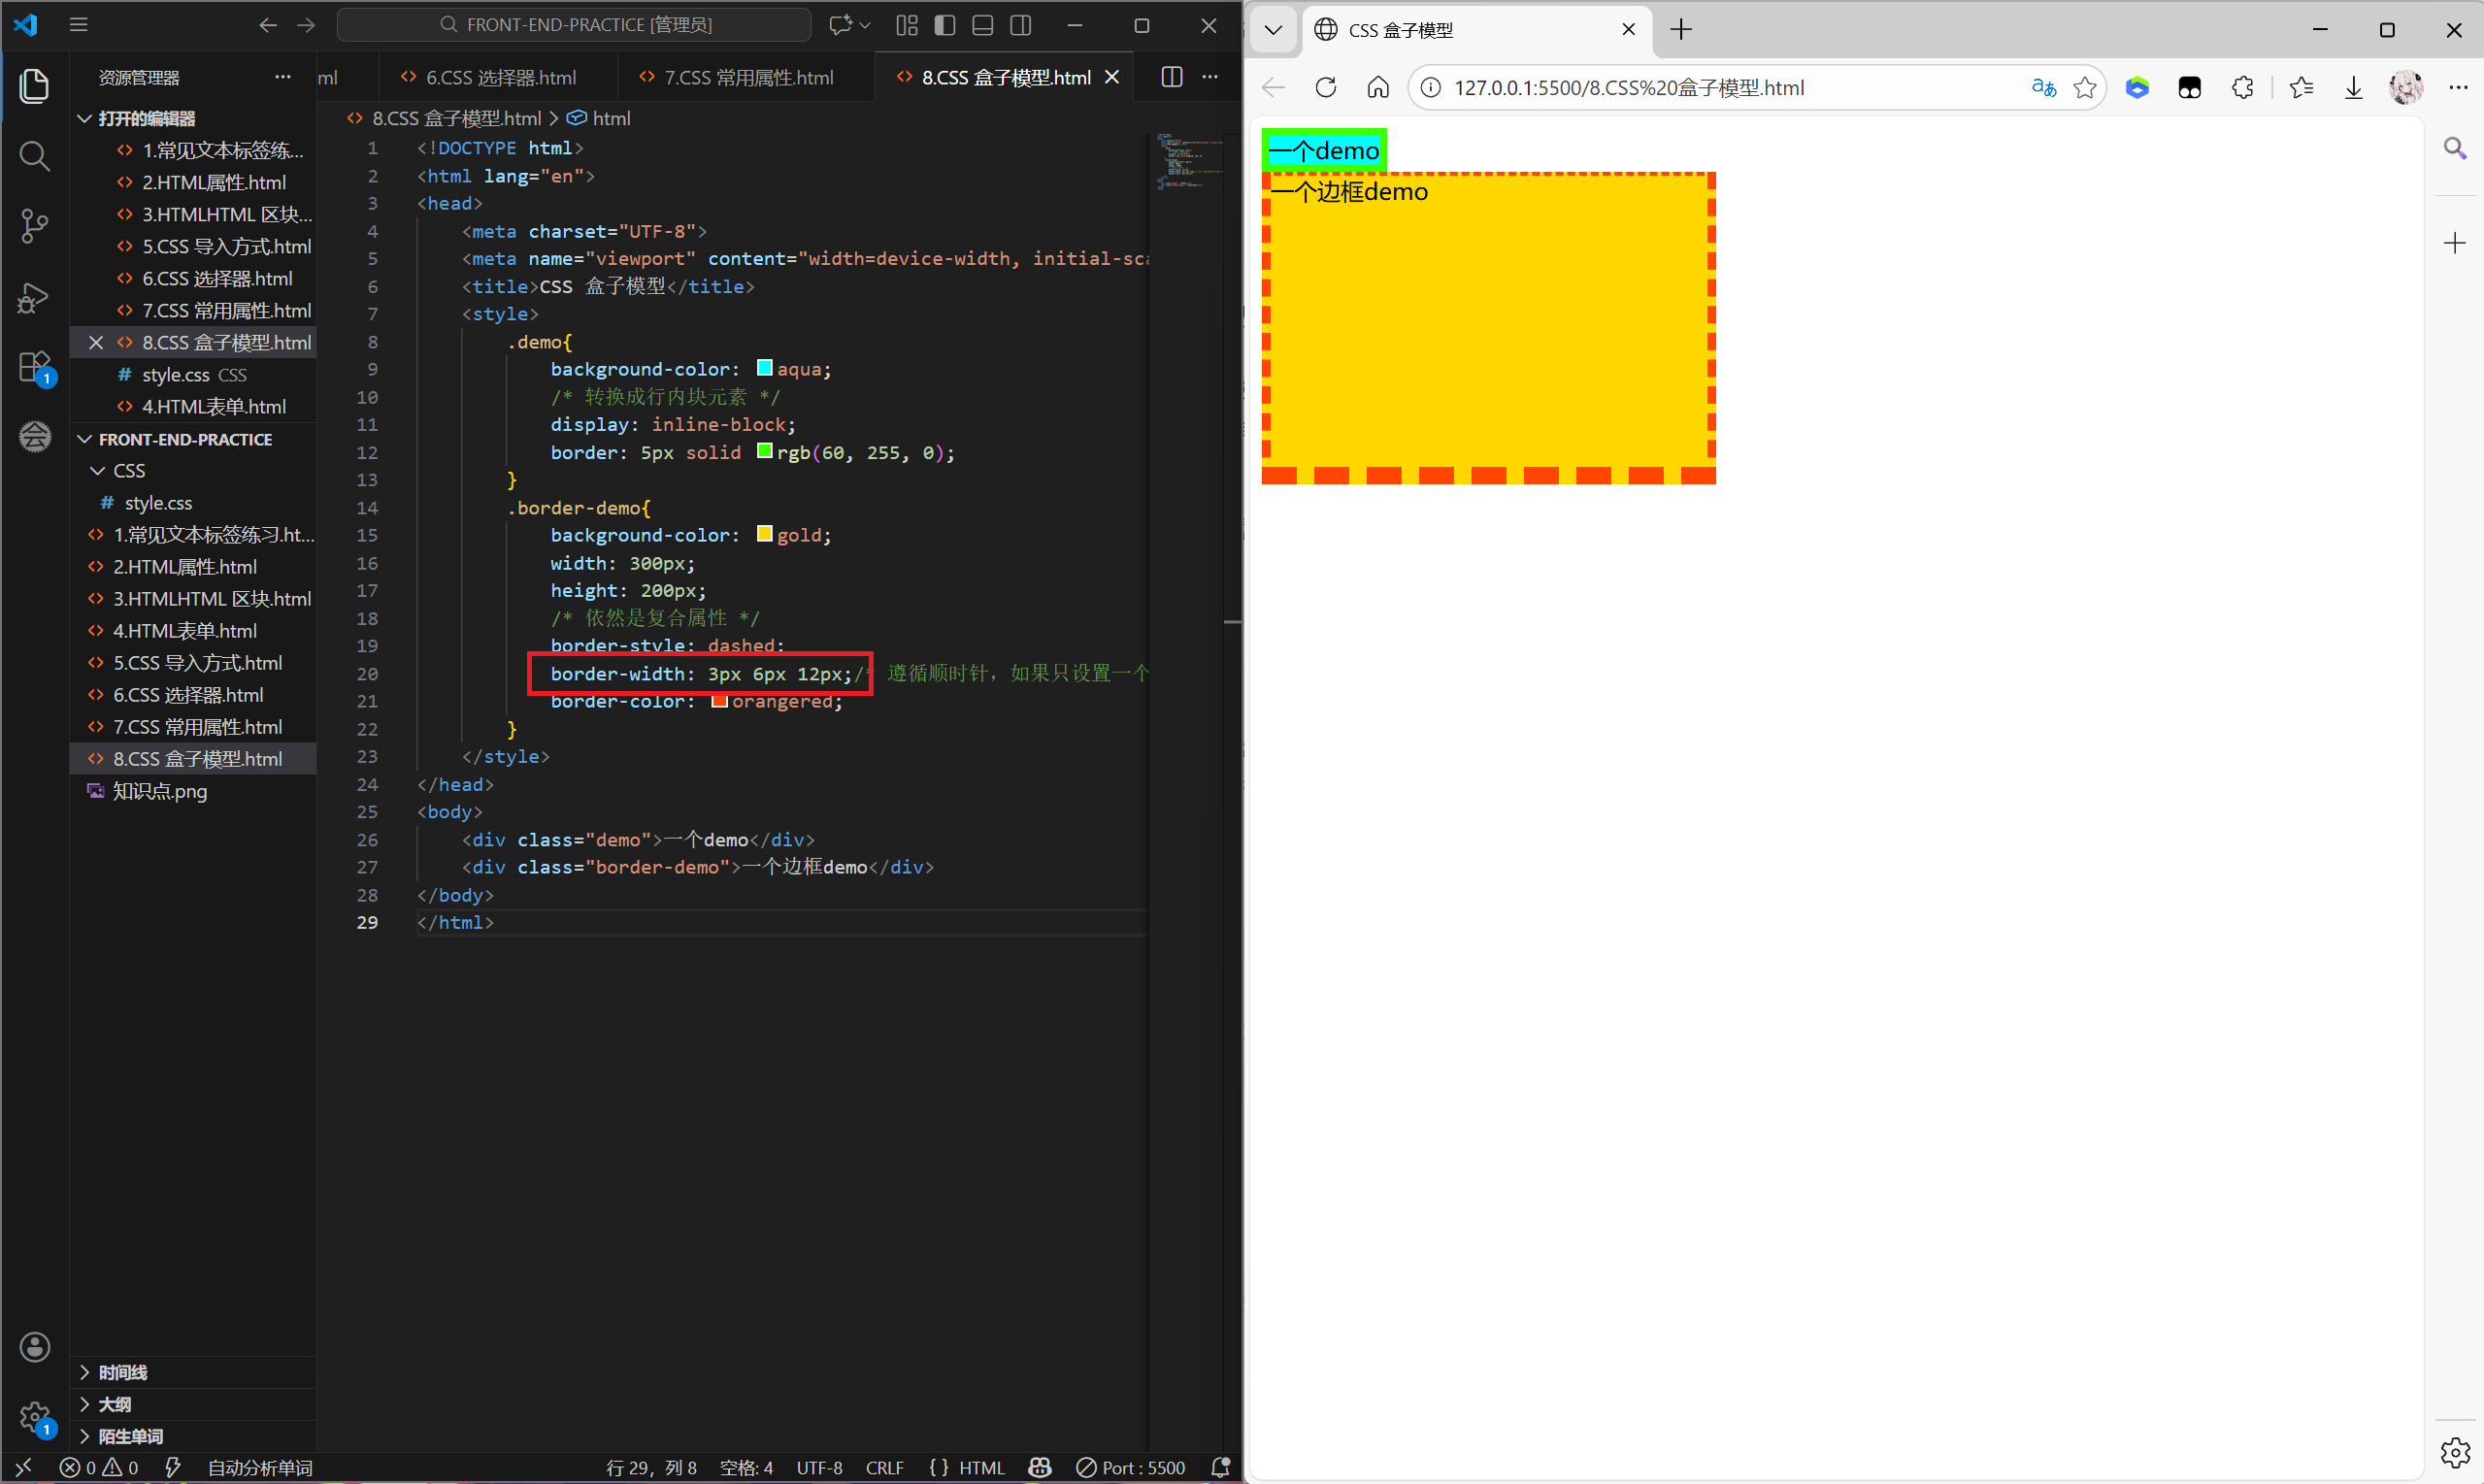Open 知识点.png in the file explorer
This screenshot has width=2484, height=1484.
pyautogui.click(x=160, y=791)
